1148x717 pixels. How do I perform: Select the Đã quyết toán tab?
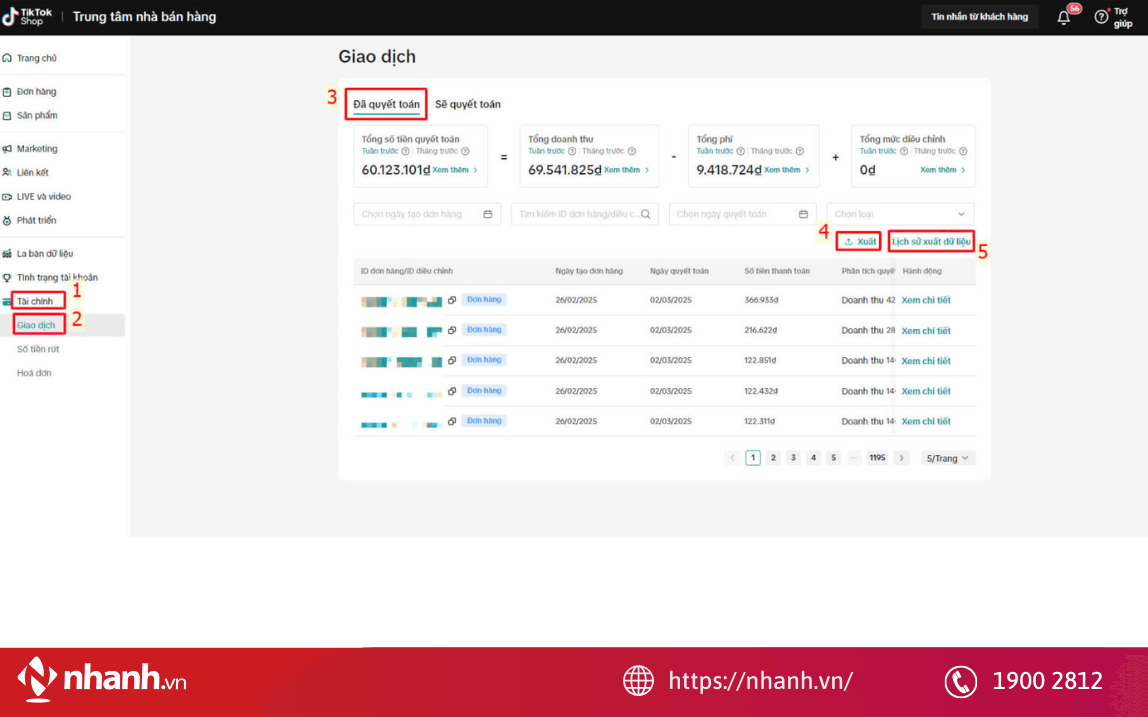pos(386,104)
